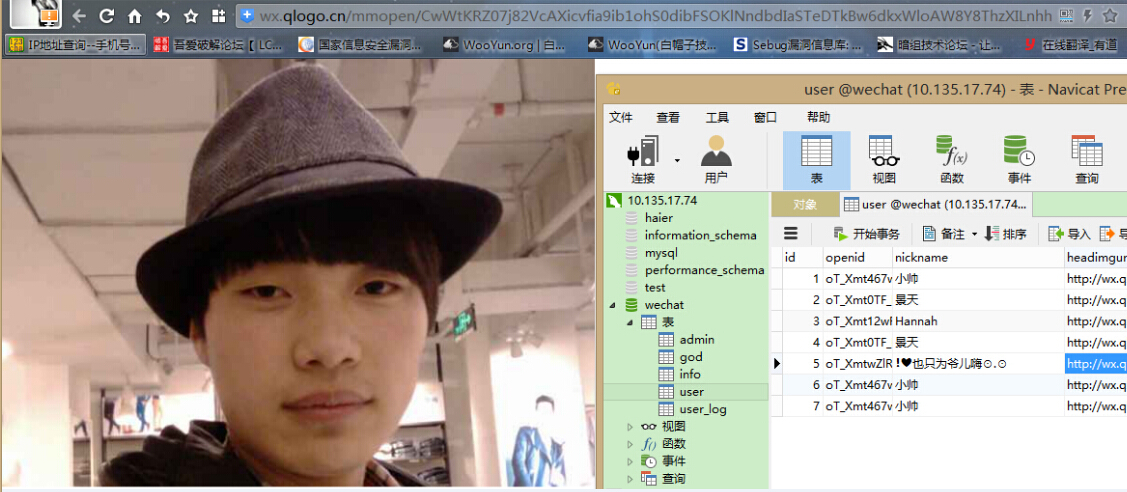Click the 备注 memo button

click(x=944, y=233)
